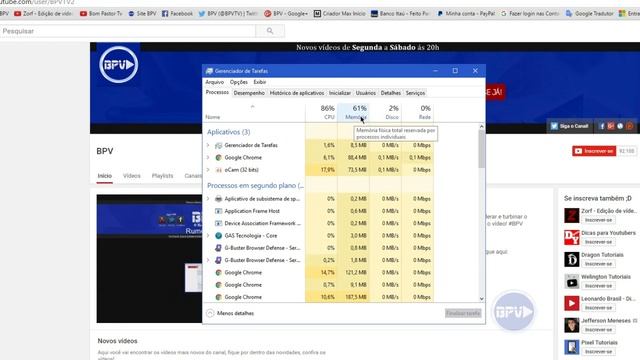This screenshot has height=360, width=640.
Task: Expand the Google Chrome app row in Aplicativos
Action: point(208,158)
